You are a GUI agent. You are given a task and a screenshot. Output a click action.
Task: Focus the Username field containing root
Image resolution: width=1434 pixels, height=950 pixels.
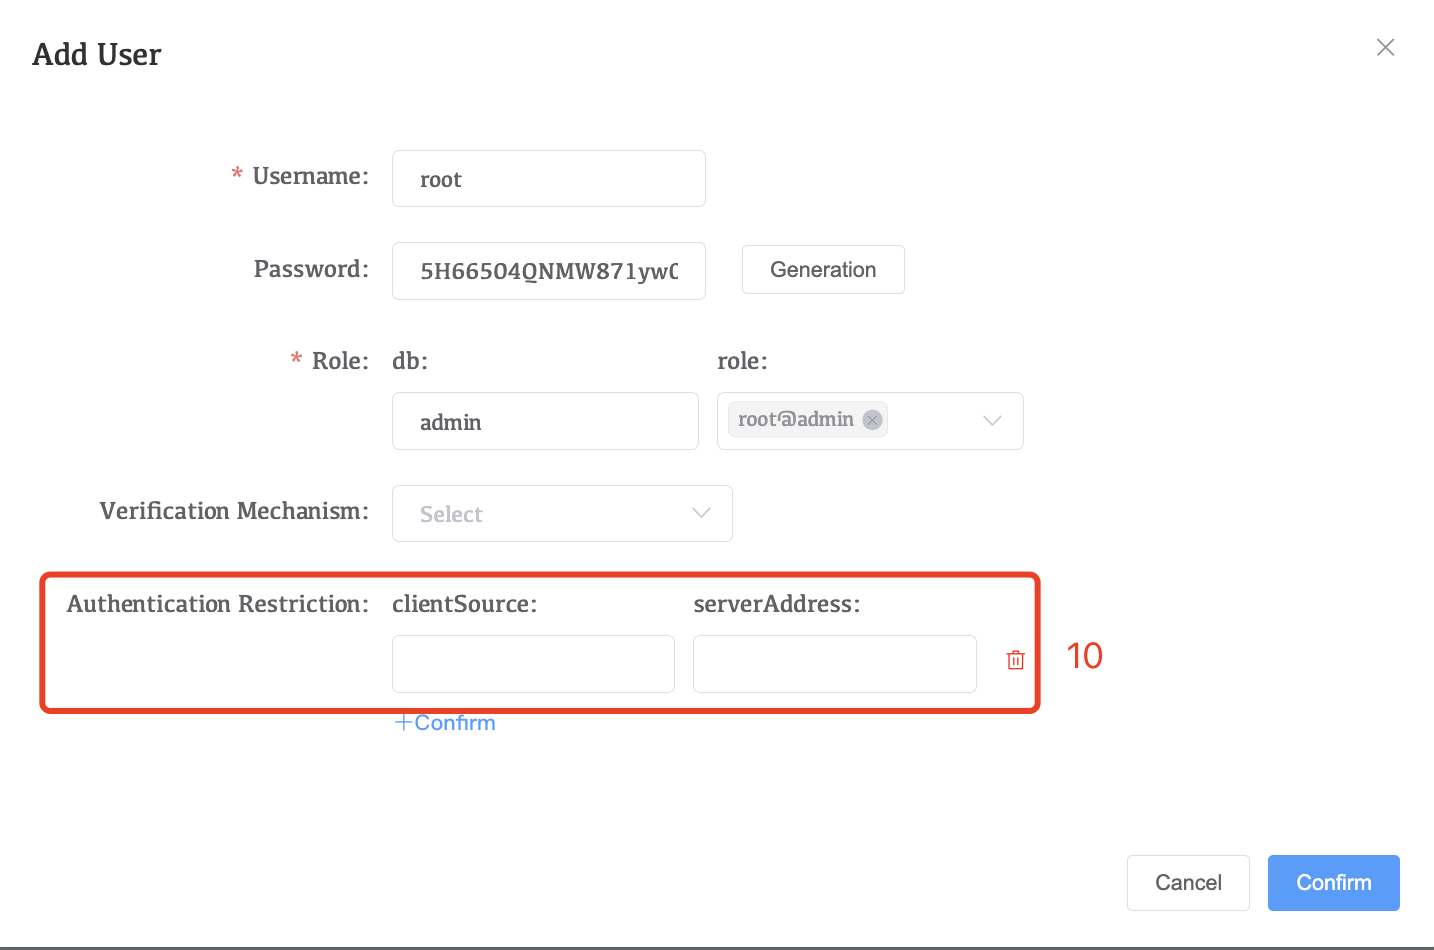click(548, 179)
